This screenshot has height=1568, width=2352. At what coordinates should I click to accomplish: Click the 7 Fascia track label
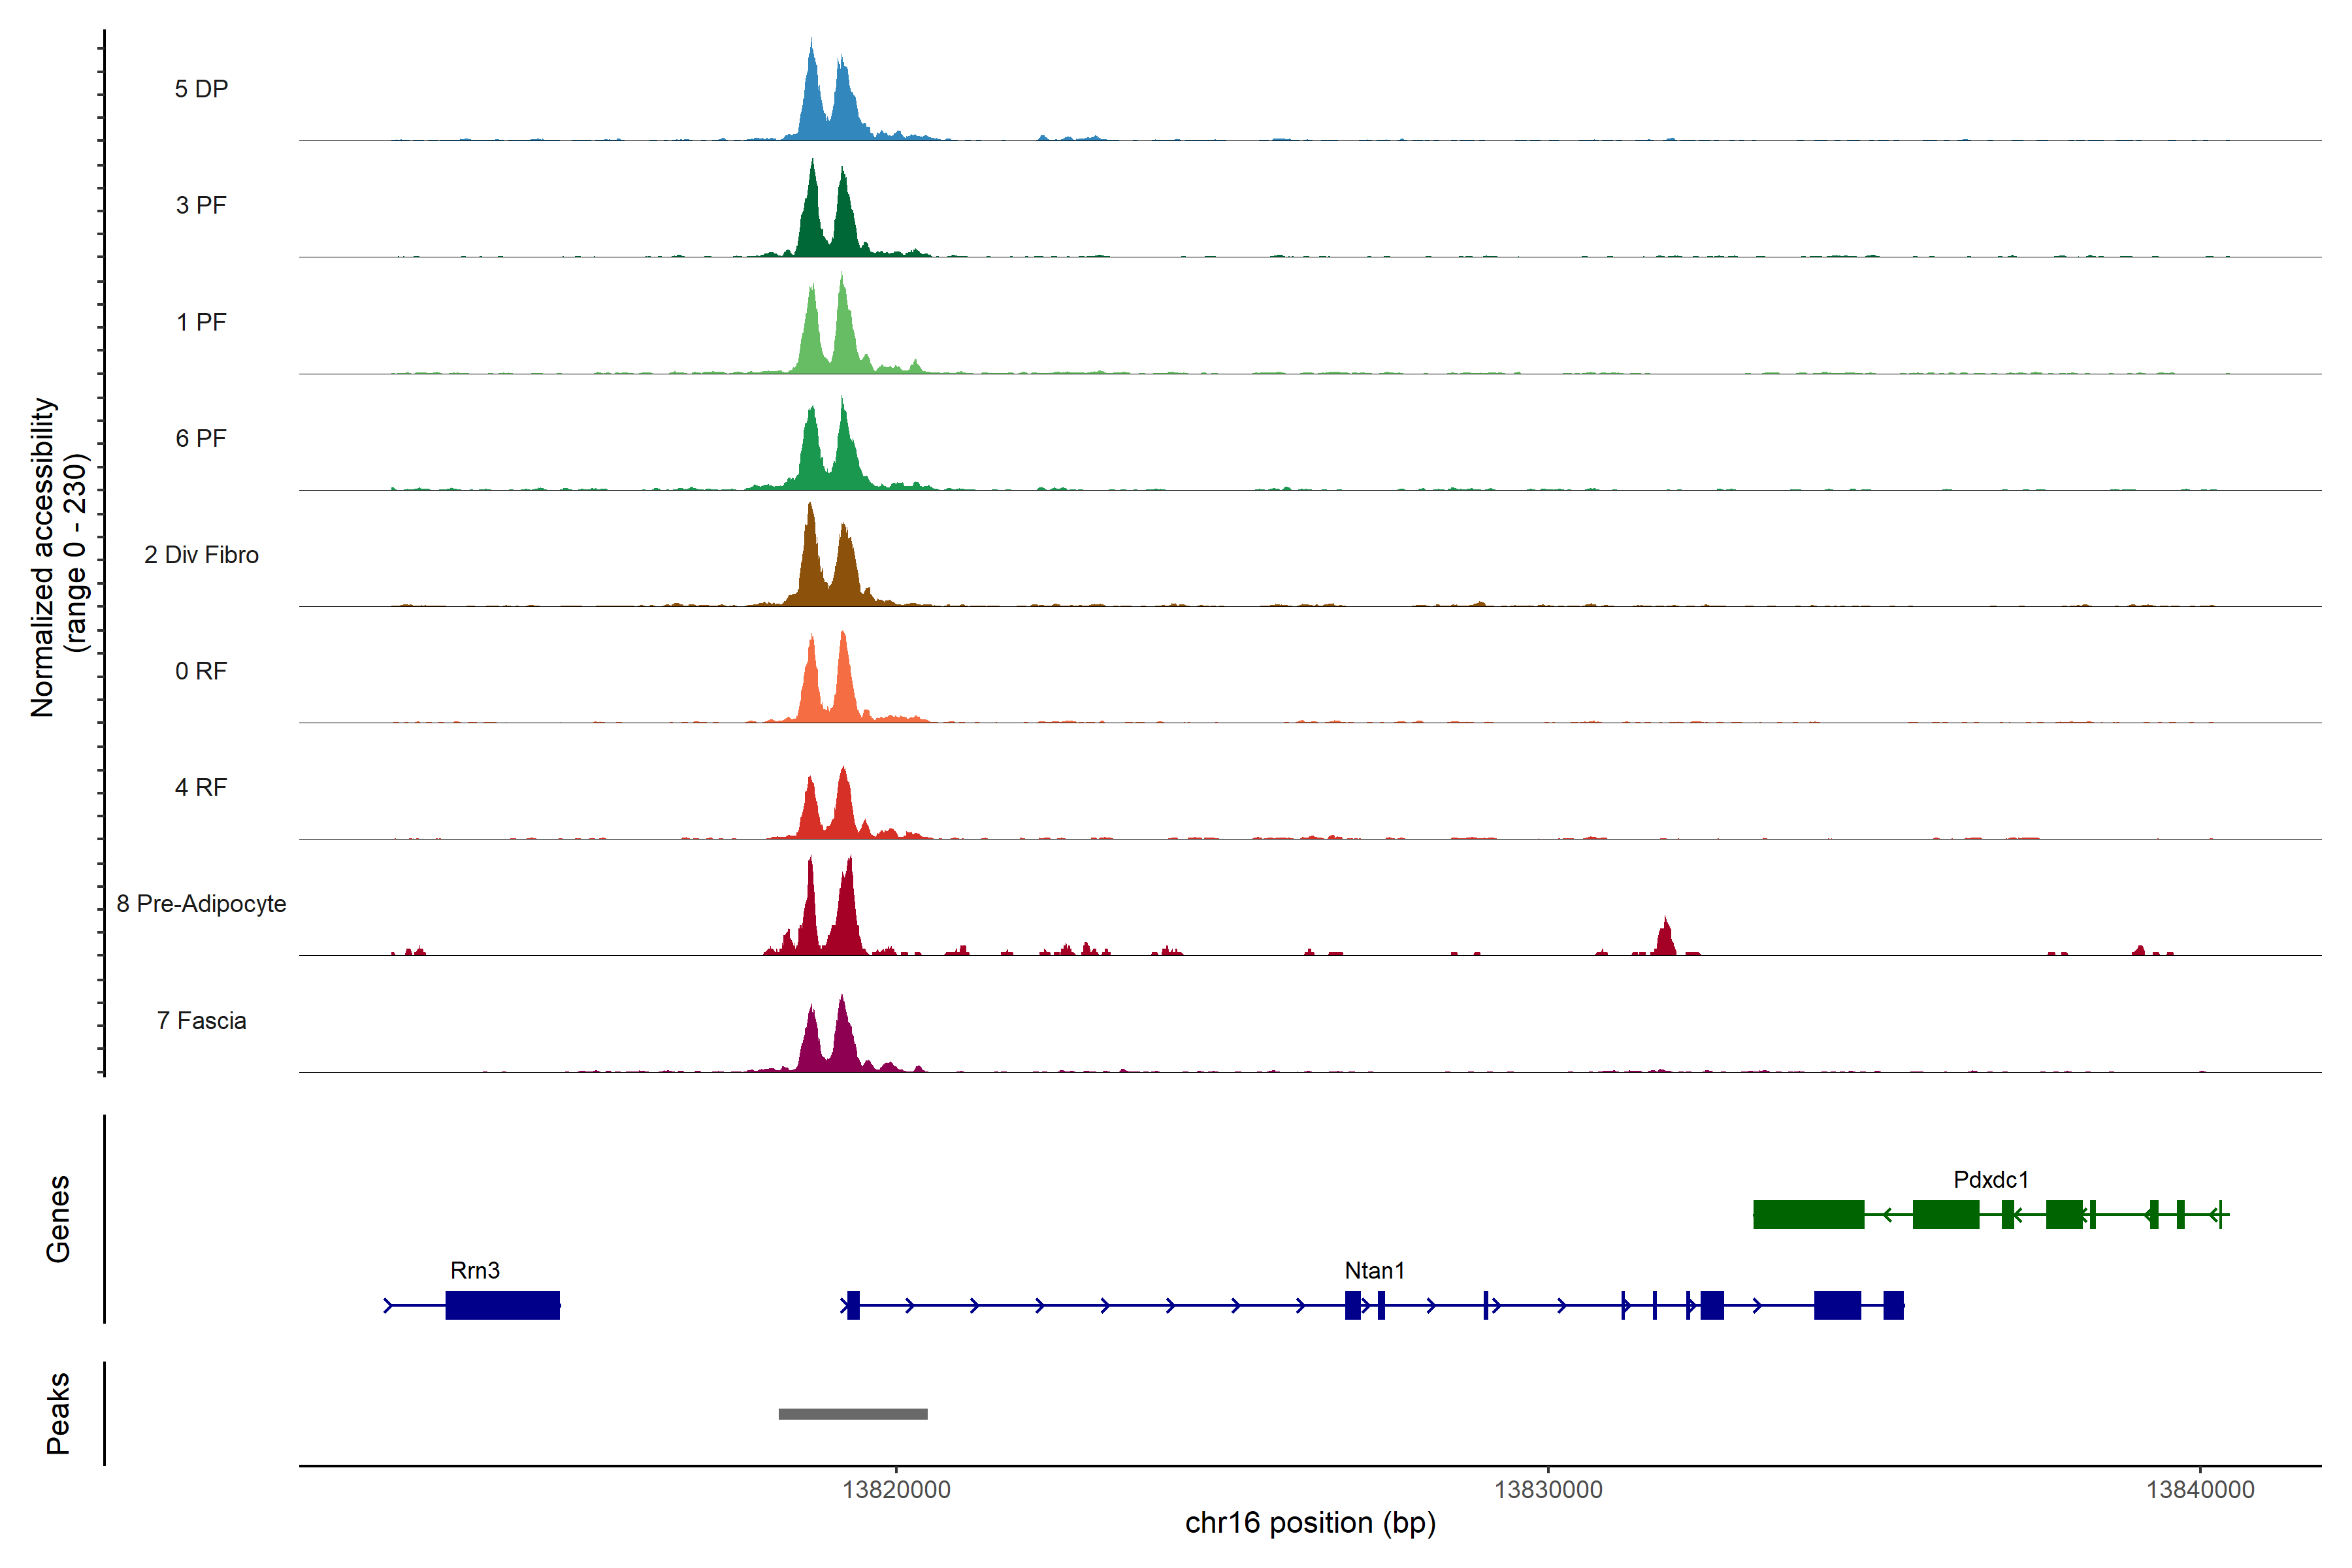[x=201, y=1020]
